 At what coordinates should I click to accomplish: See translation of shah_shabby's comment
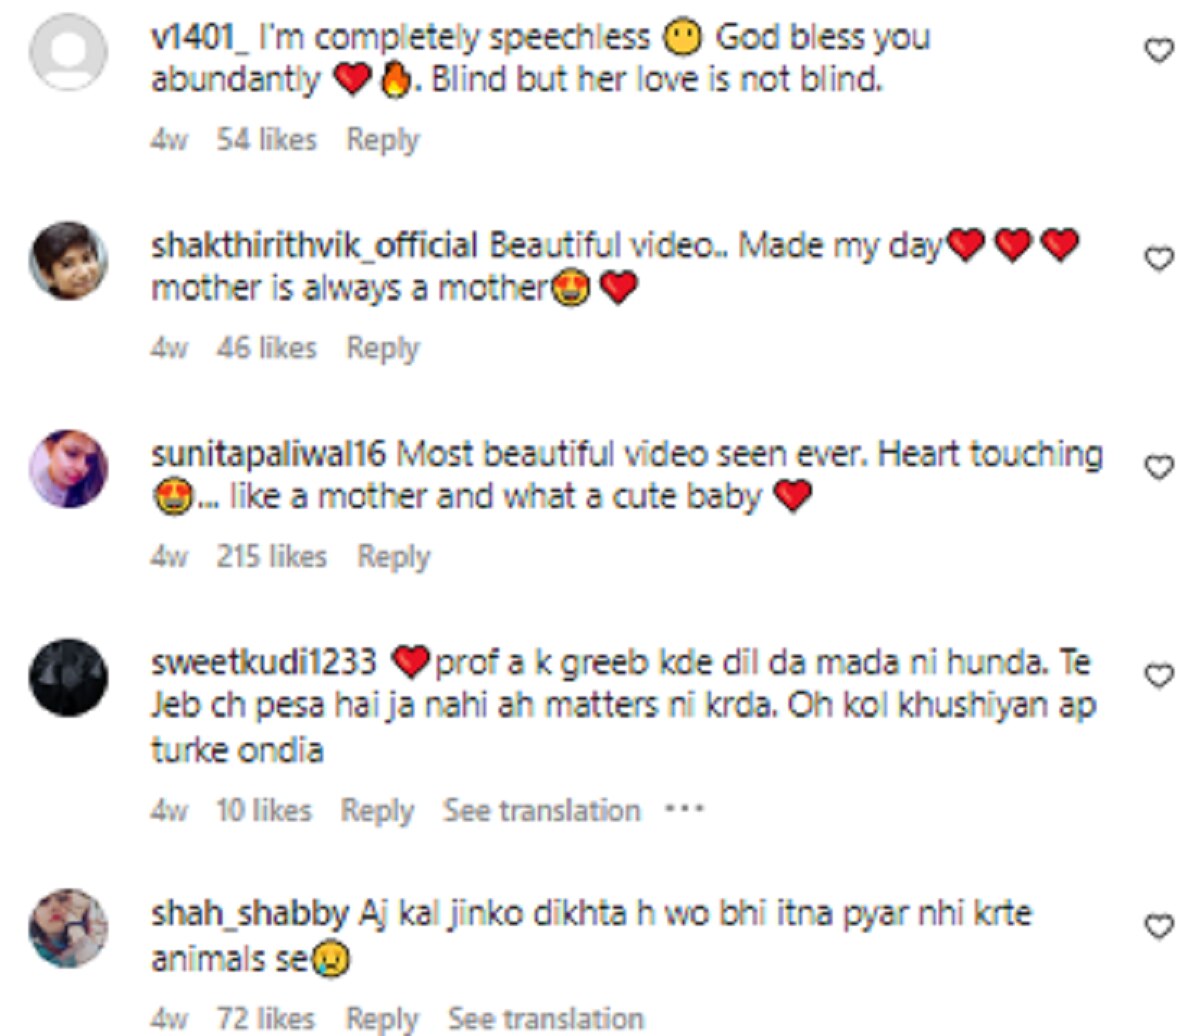[x=545, y=1018]
